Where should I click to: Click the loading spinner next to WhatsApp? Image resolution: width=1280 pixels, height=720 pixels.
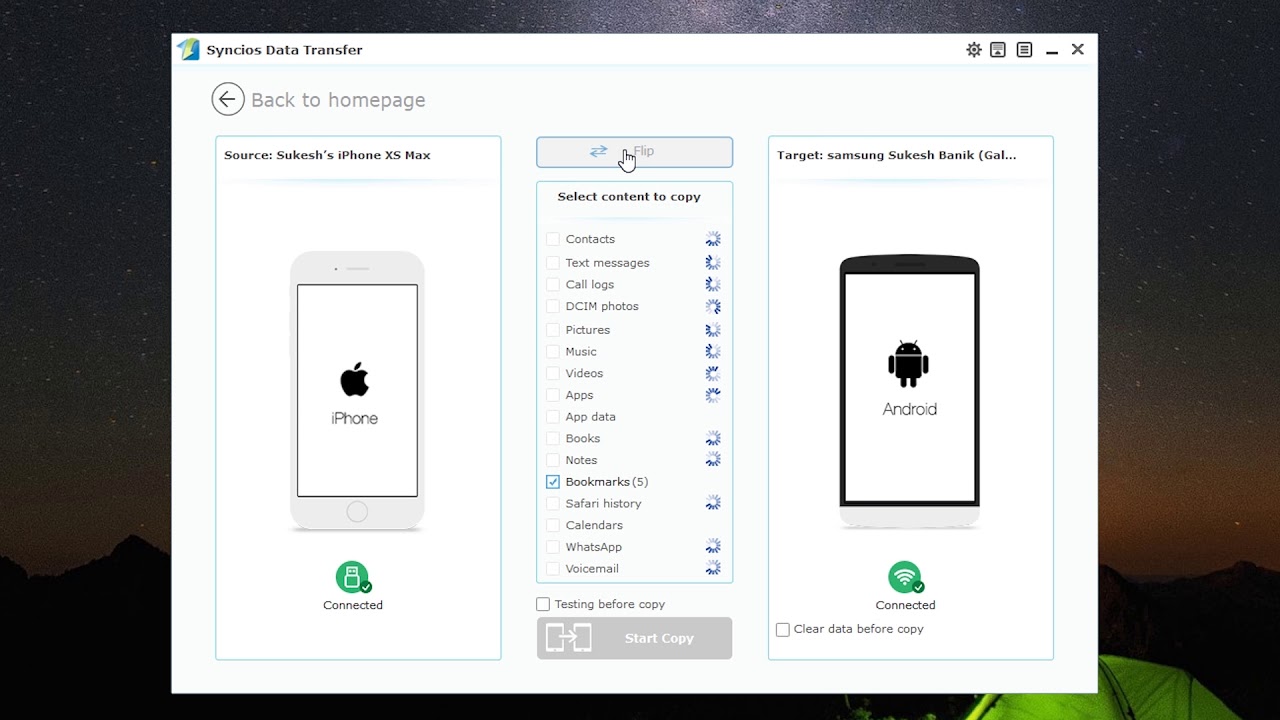pos(713,547)
